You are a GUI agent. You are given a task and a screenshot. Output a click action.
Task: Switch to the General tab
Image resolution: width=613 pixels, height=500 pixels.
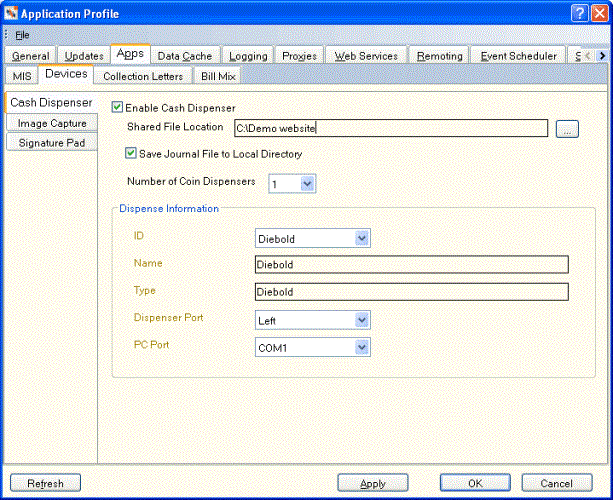30,56
